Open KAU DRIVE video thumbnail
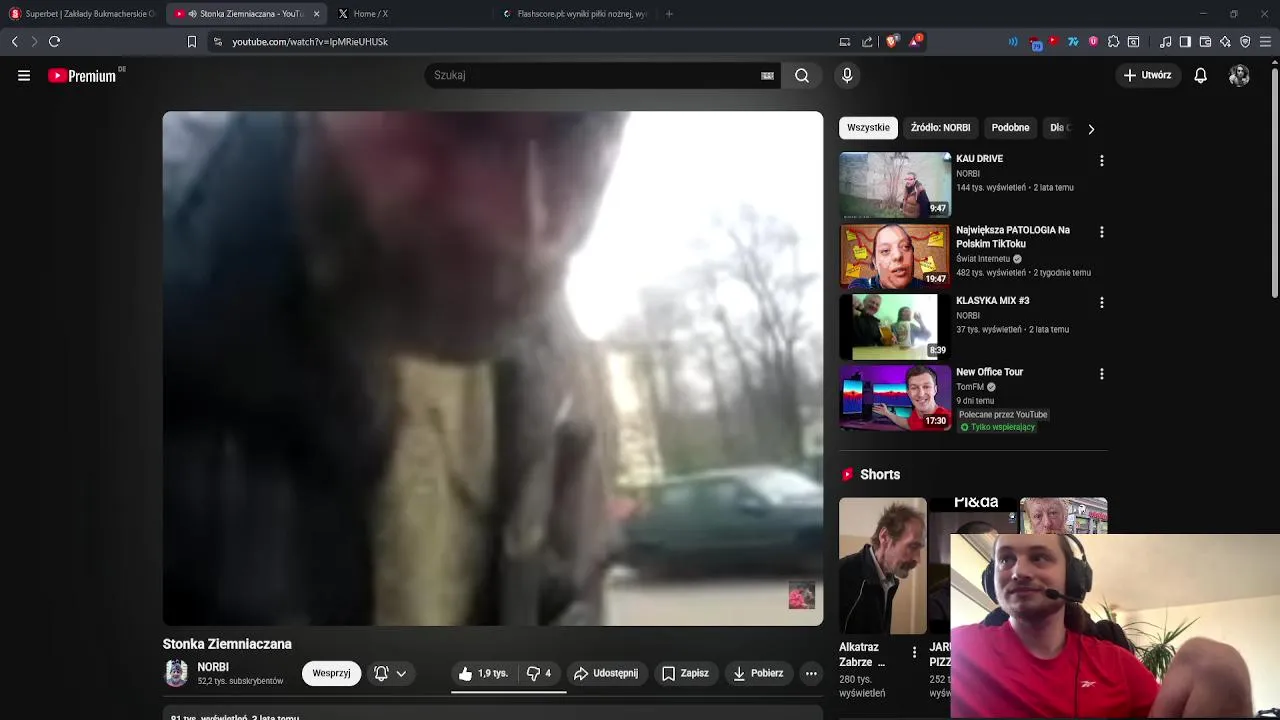1280x720 pixels. pyautogui.click(x=895, y=185)
